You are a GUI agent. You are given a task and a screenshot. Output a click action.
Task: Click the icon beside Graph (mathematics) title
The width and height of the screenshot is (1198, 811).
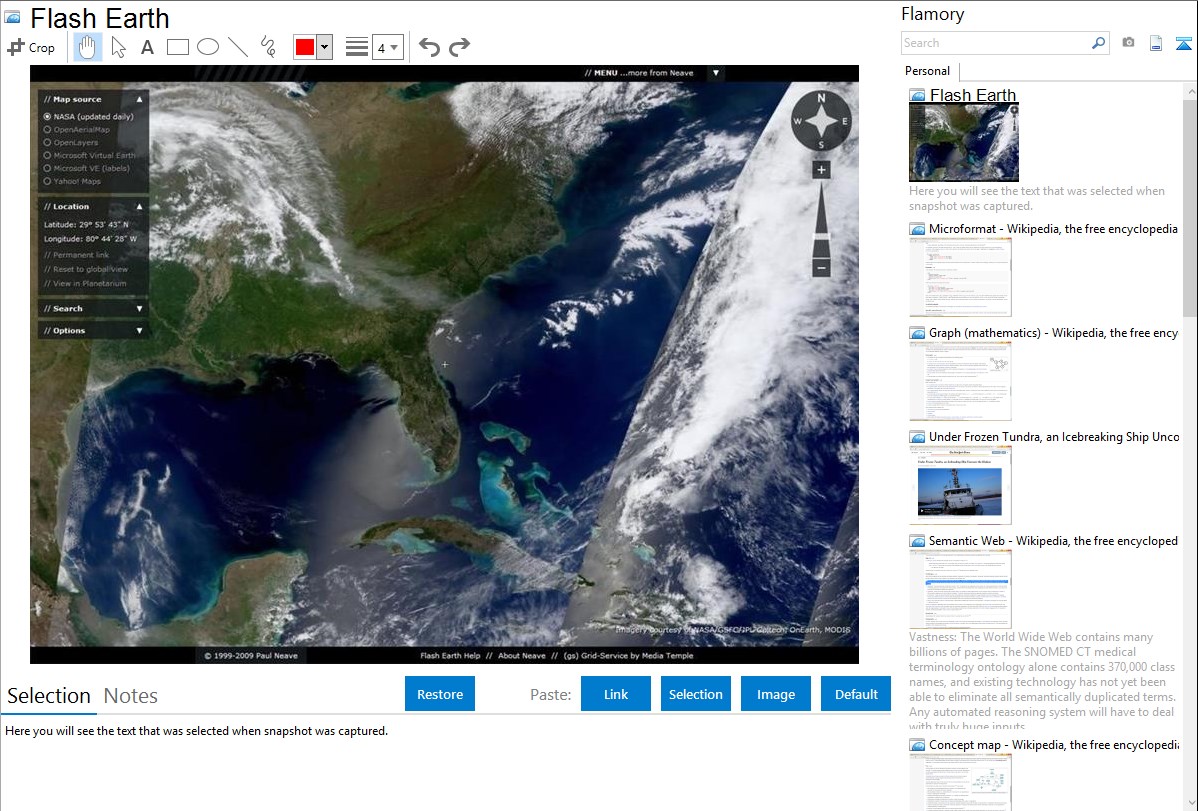(917, 333)
